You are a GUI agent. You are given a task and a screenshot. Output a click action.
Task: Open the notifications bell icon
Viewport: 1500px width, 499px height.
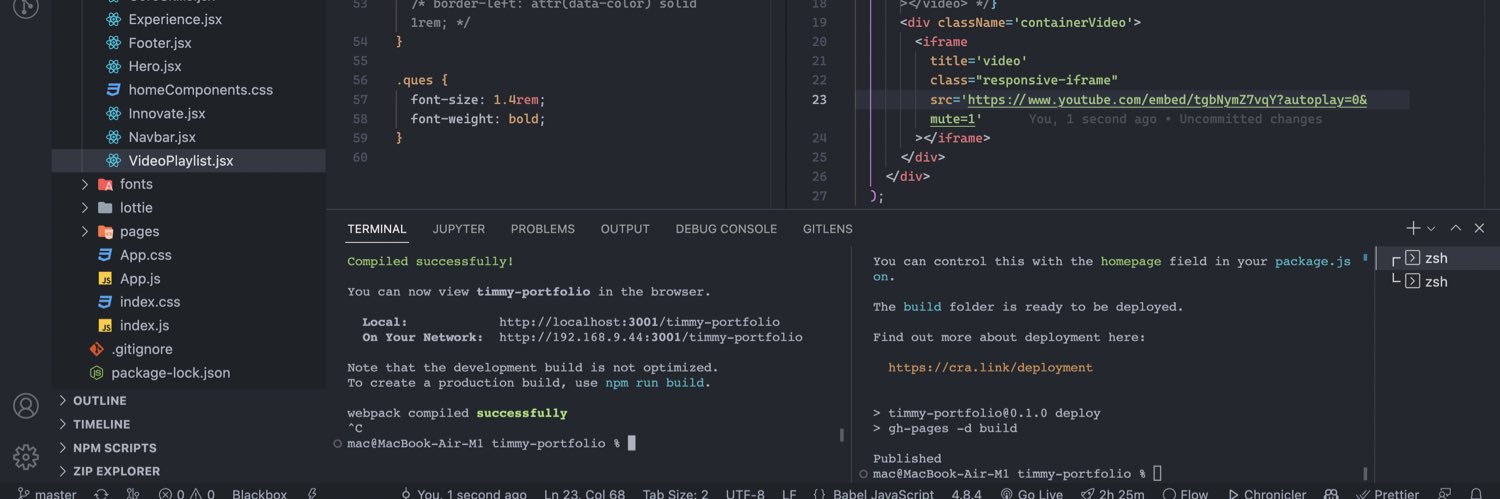1474,494
